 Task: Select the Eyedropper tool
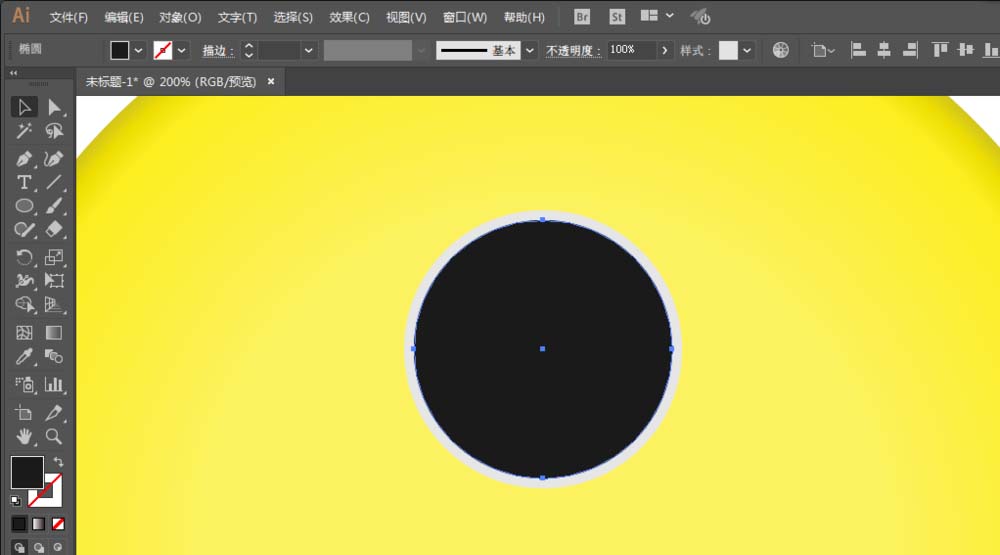[24, 357]
